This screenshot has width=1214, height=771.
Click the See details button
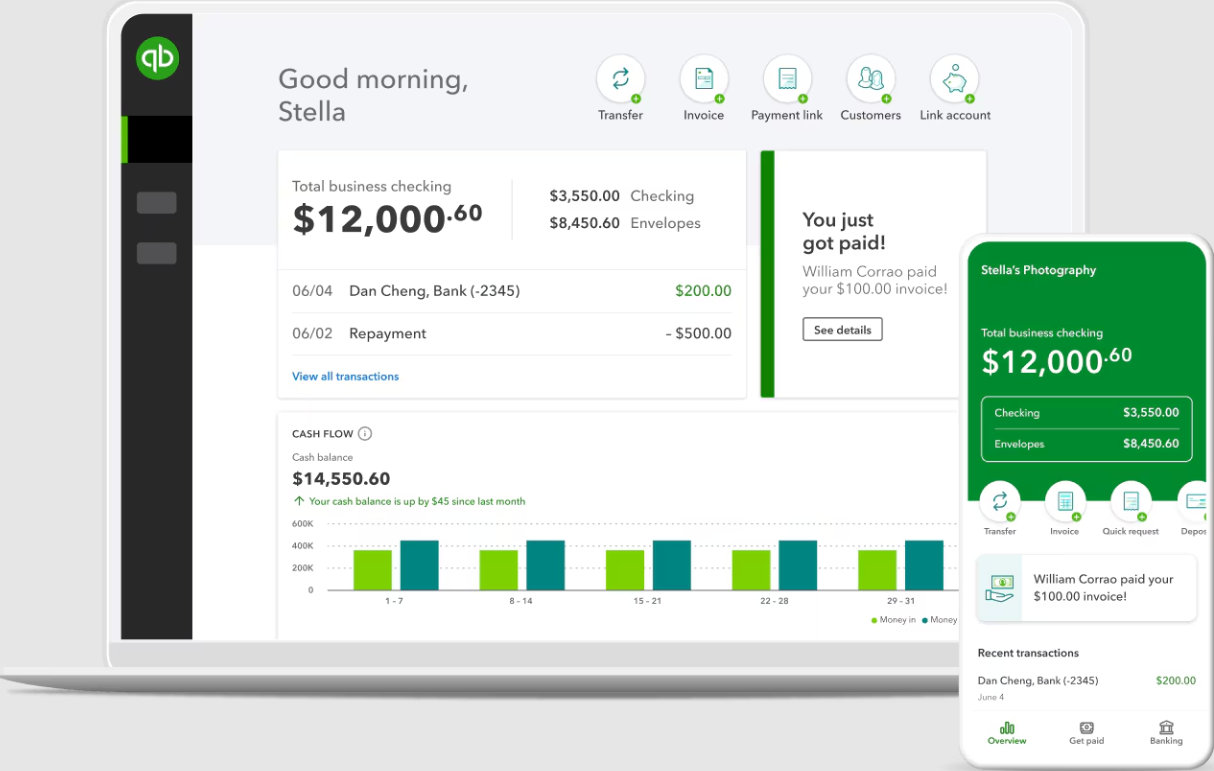click(842, 329)
